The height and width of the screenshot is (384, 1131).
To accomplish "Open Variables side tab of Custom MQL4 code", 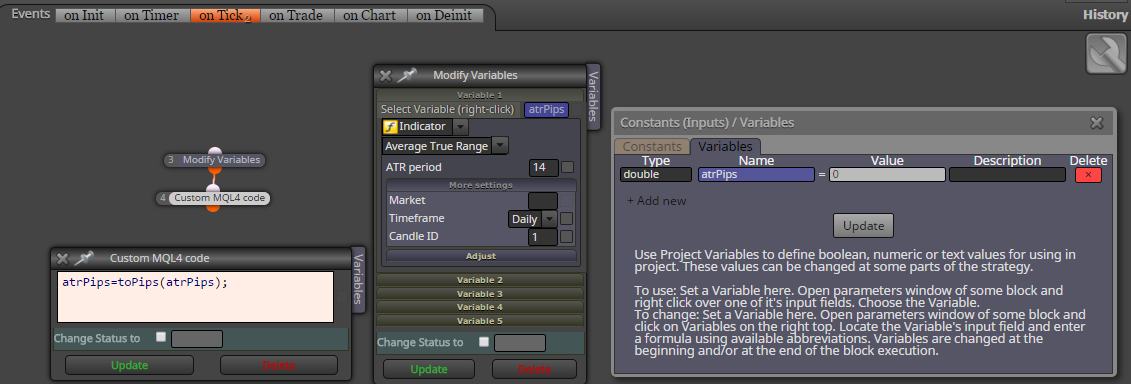I will (x=358, y=280).
